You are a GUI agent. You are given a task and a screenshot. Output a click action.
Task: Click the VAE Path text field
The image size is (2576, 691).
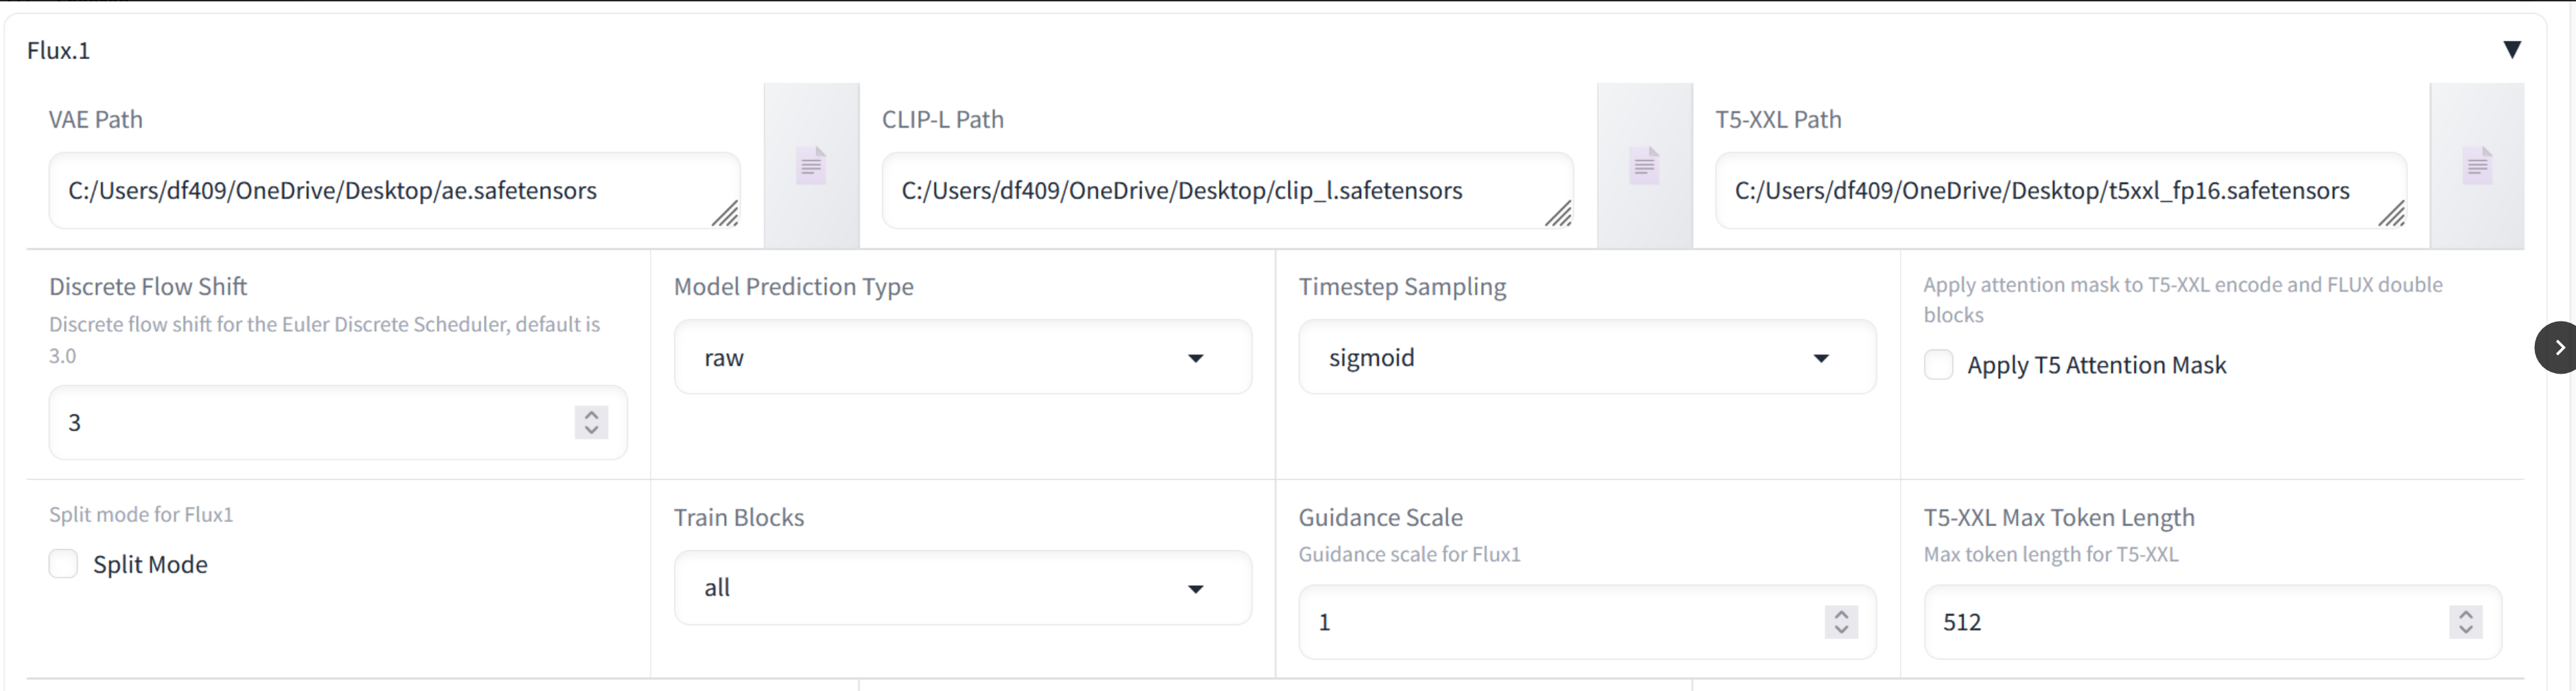[x=380, y=191]
